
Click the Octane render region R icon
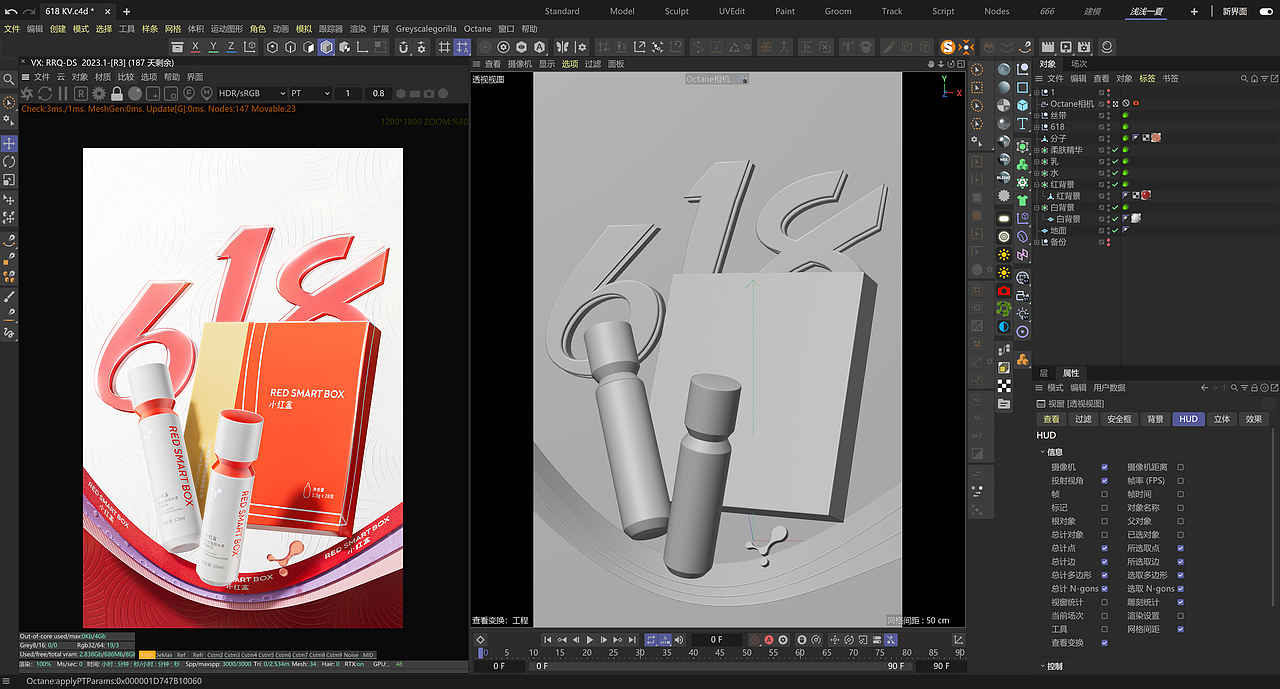pos(81,93)
